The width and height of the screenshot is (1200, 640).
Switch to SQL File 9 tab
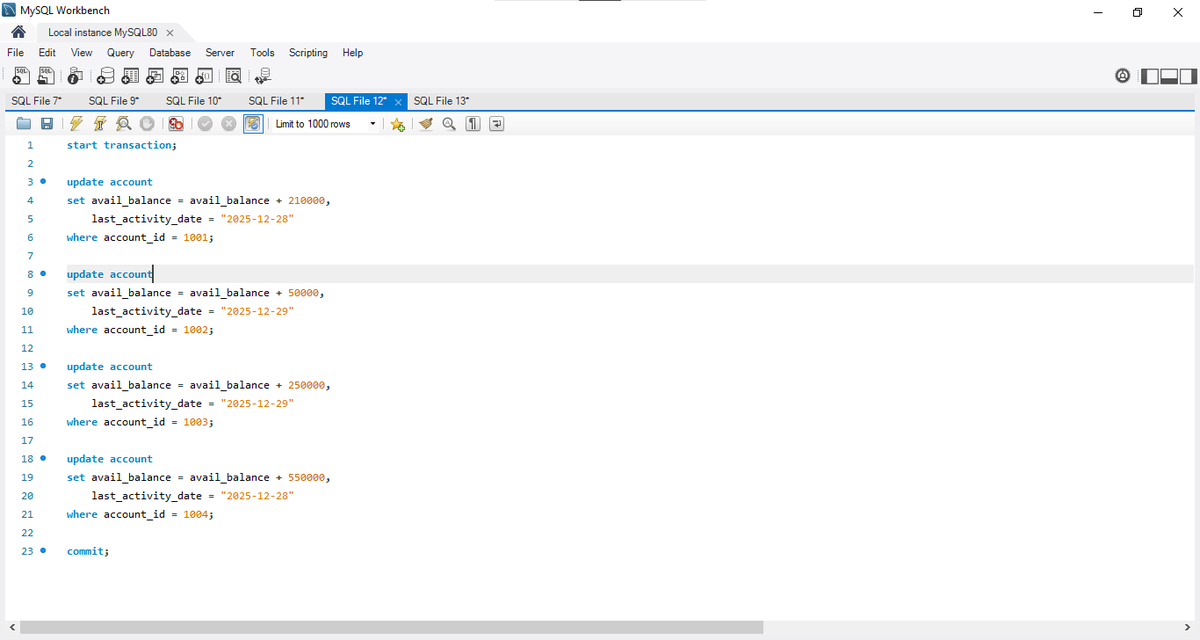pos(113,101)
